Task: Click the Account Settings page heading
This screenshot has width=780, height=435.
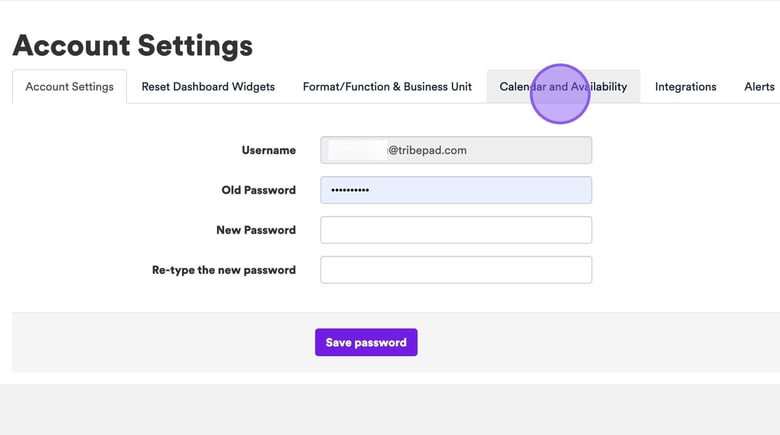Action: point(132,45)
